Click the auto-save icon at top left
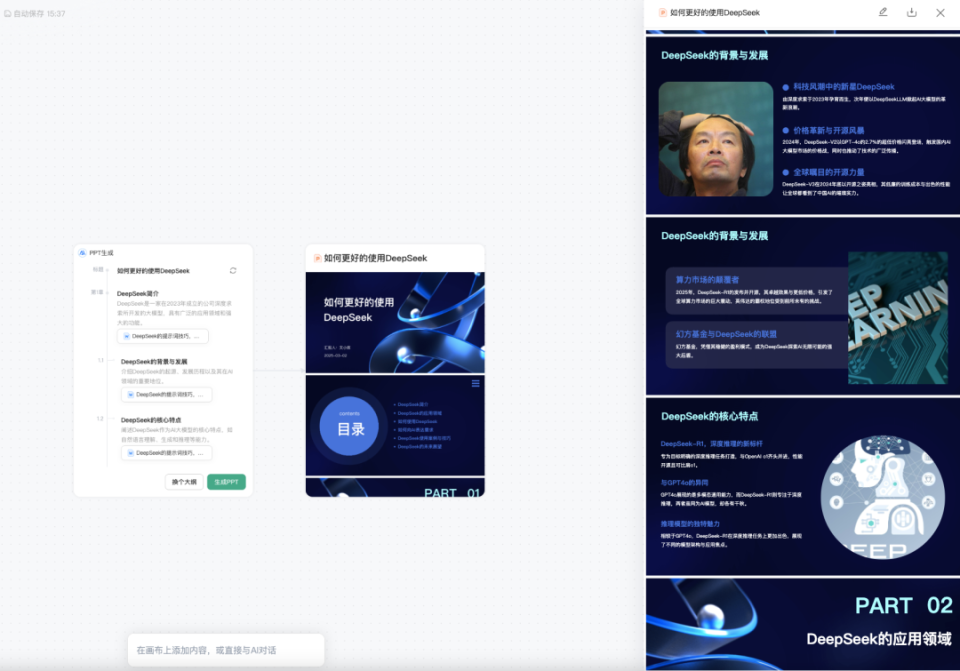 [x=7, y=13]
